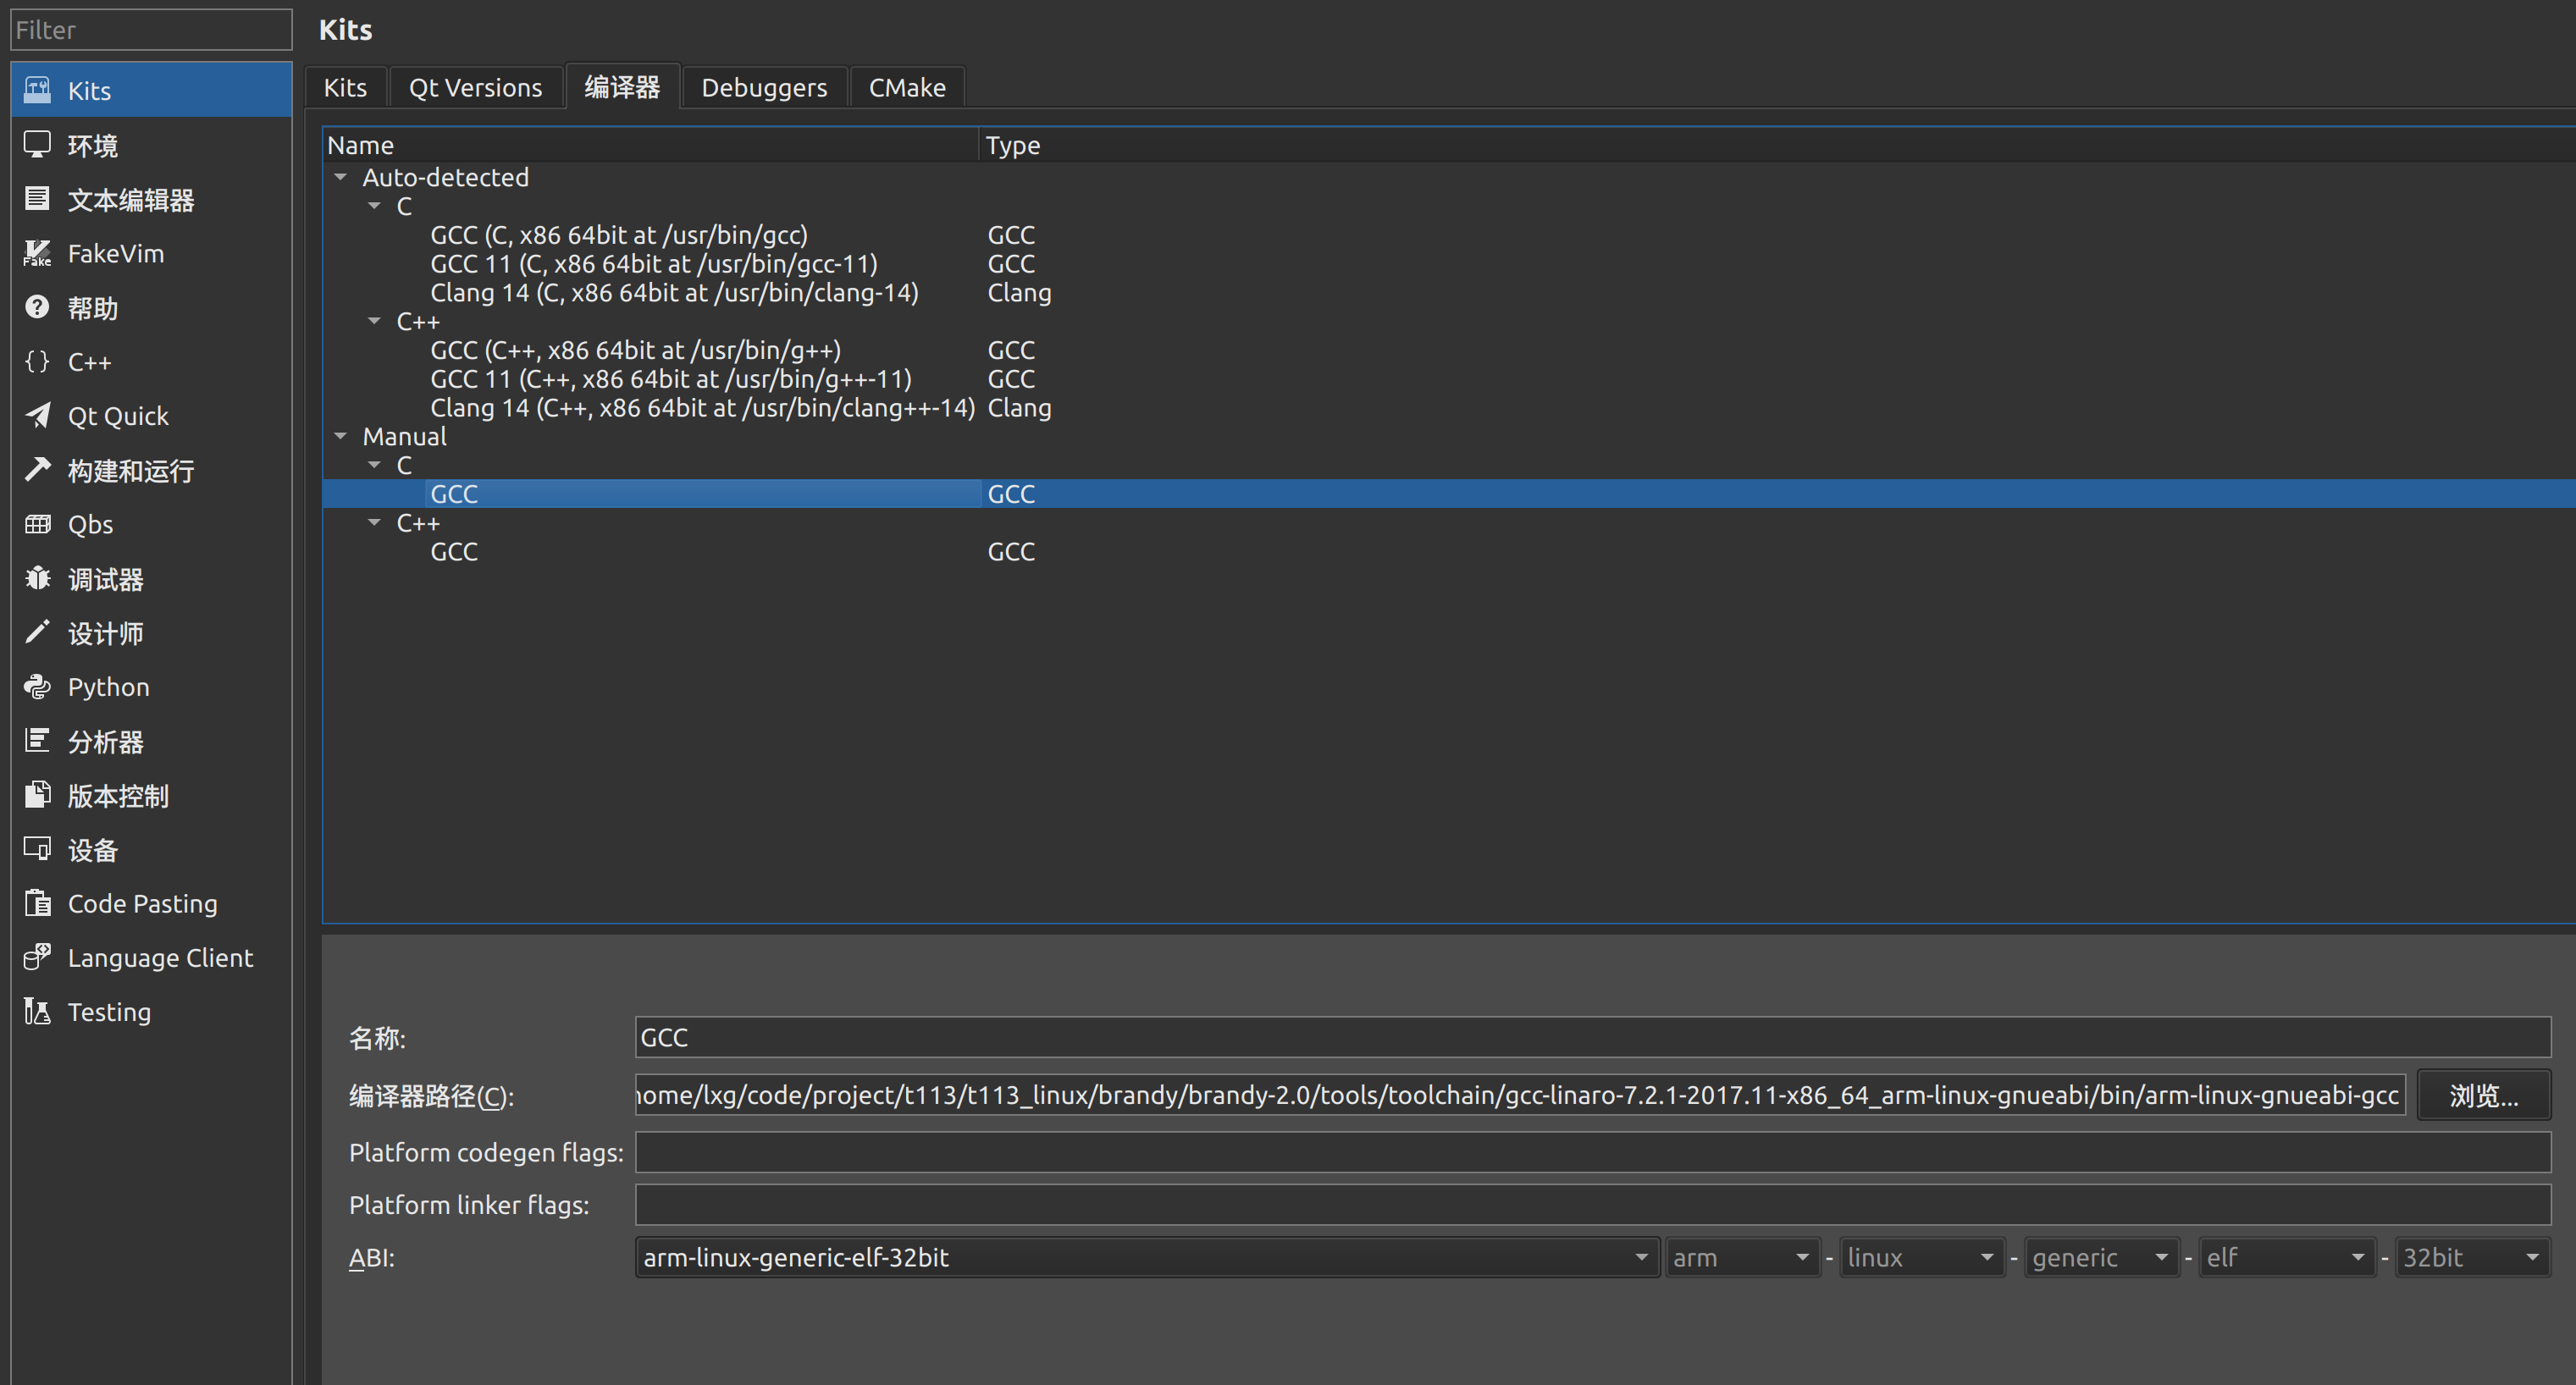The height and width of the screenshot is (1385, 2576).
Task: Open the arm architecture dropdown
Action: [x=1742, y=1257]
